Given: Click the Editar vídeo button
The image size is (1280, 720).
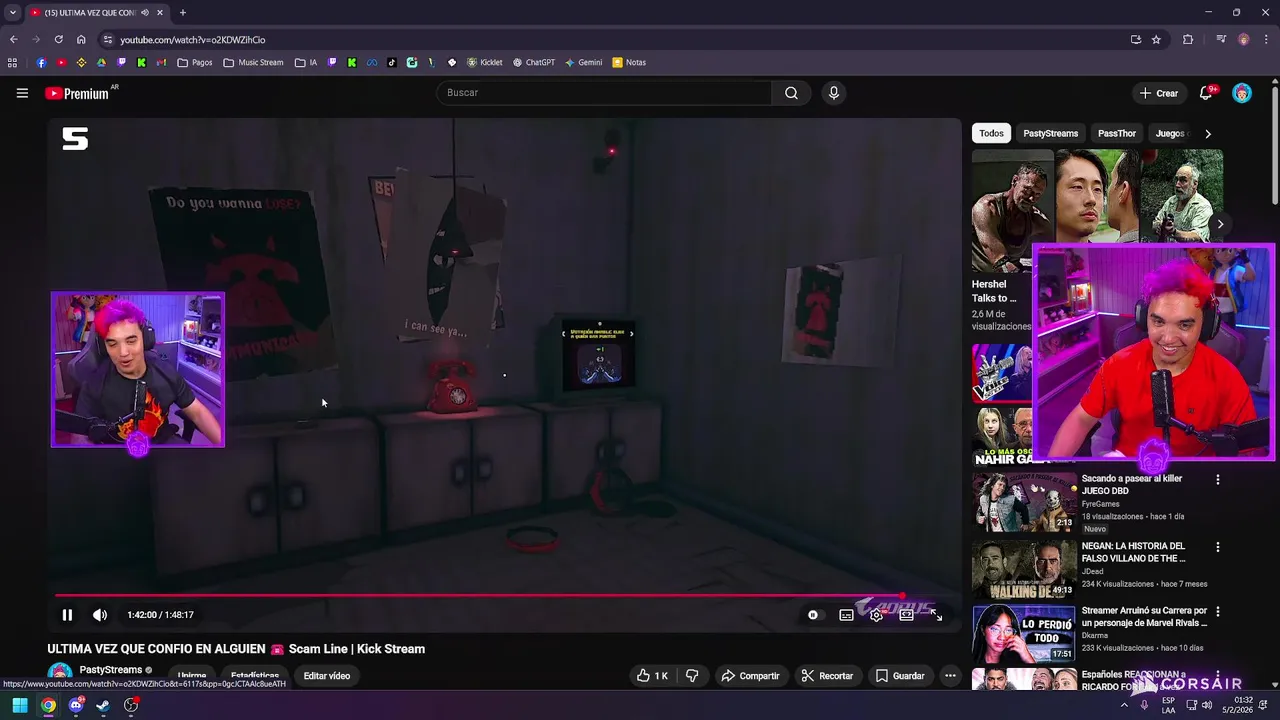Looking at the screenshot, I should (327, 676).
